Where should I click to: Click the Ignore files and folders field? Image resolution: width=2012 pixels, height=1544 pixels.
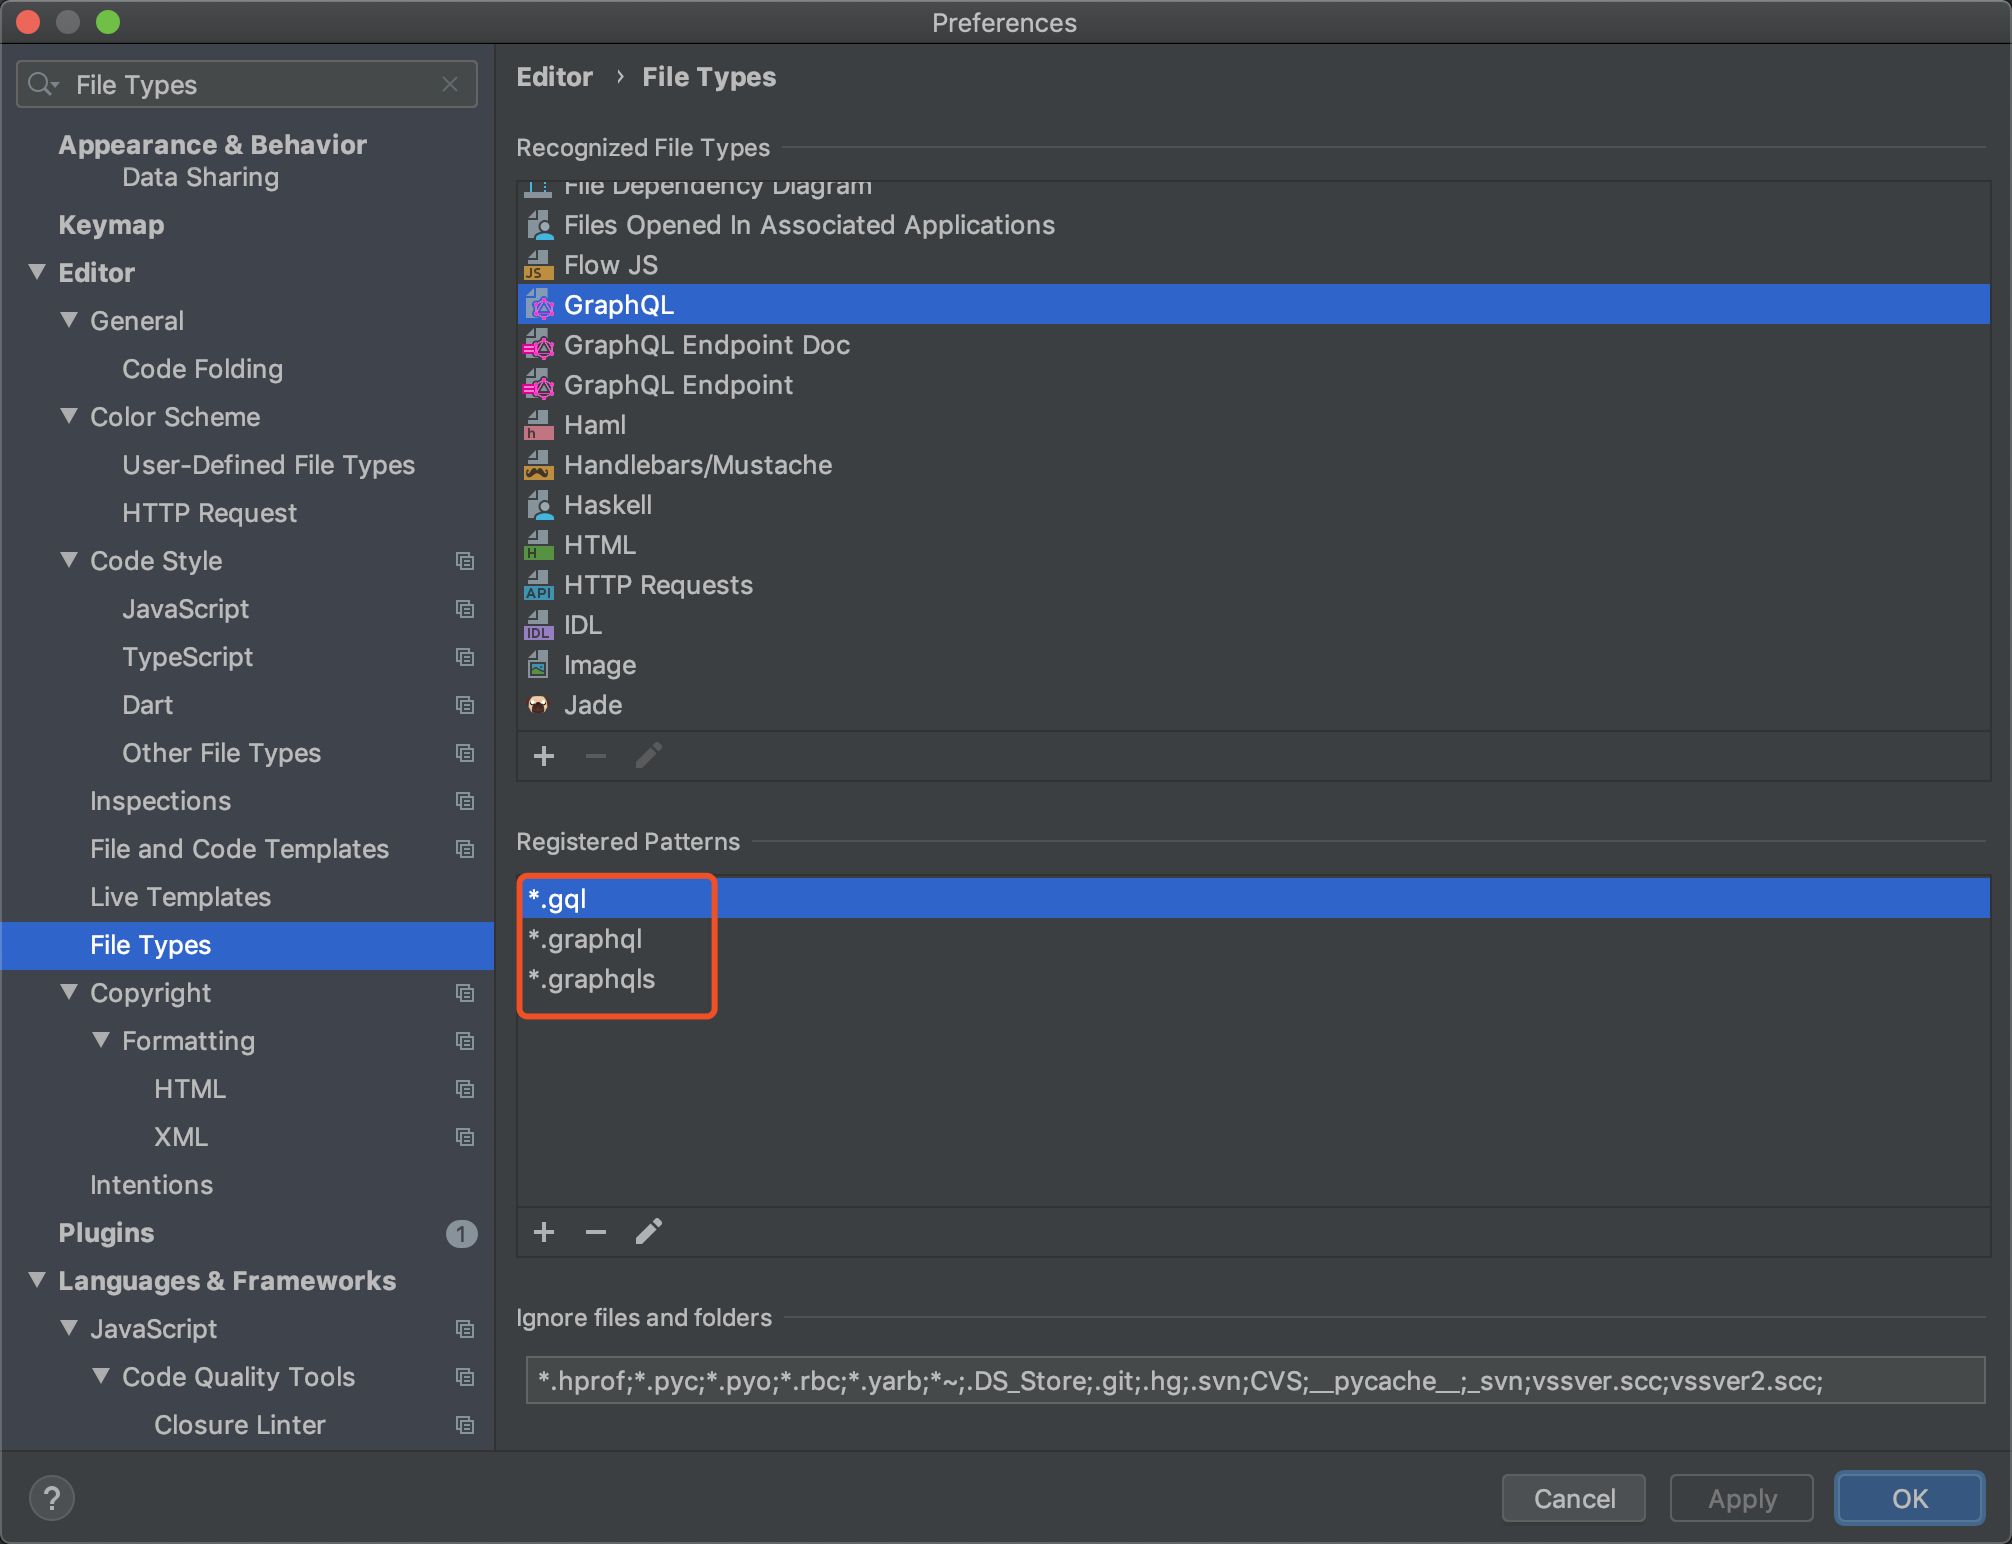pos(1254,1380)
